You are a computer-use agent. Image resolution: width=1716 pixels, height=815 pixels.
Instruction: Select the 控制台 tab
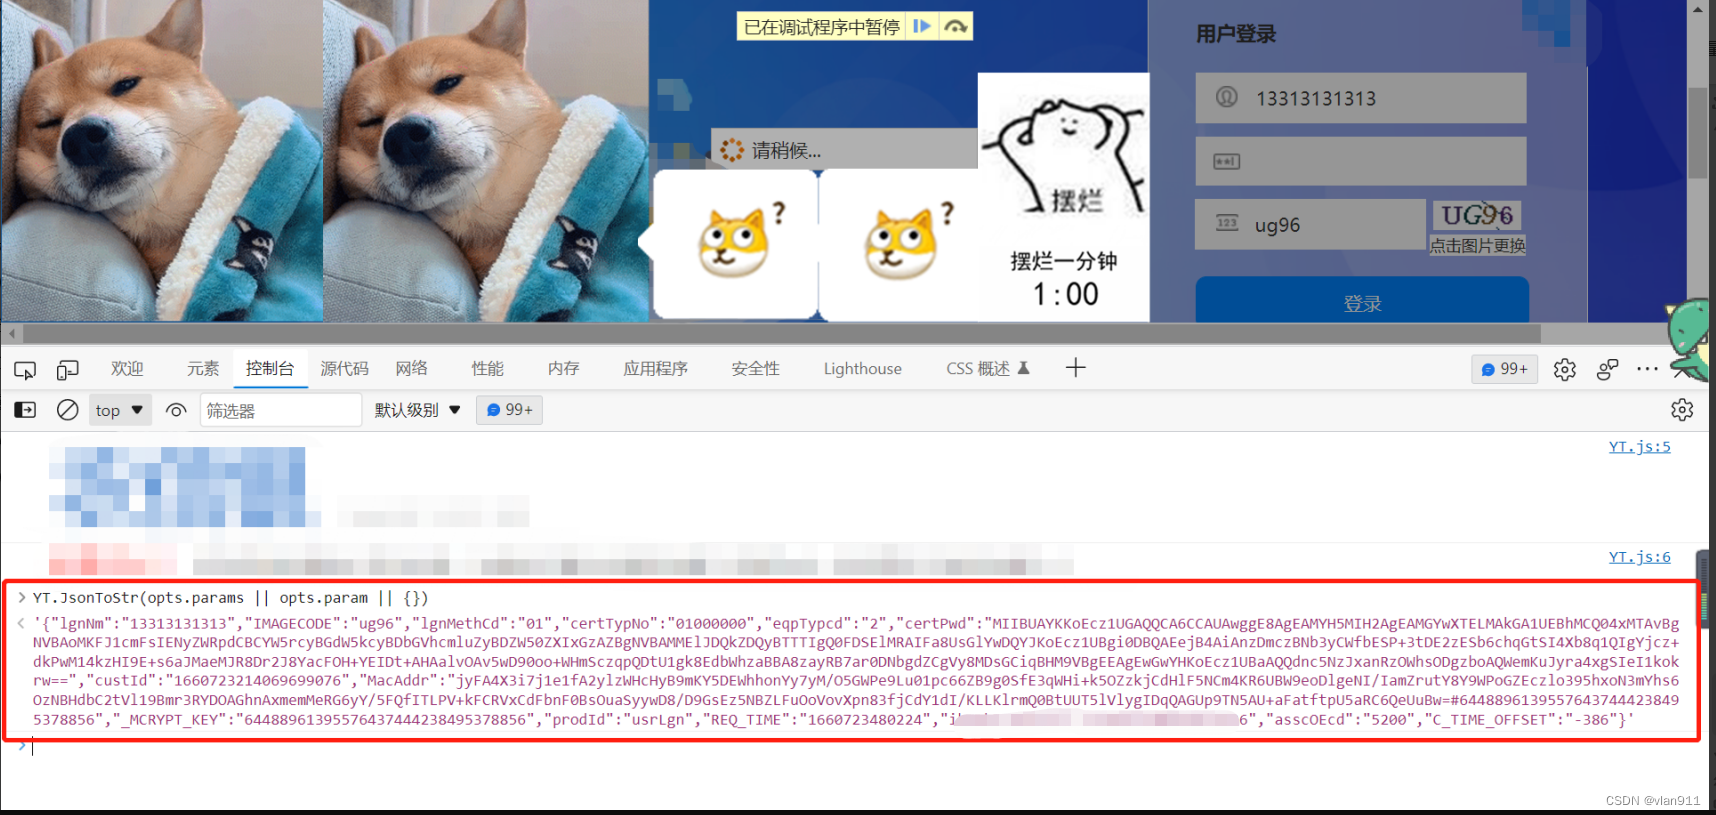click(x=270, y=369)
